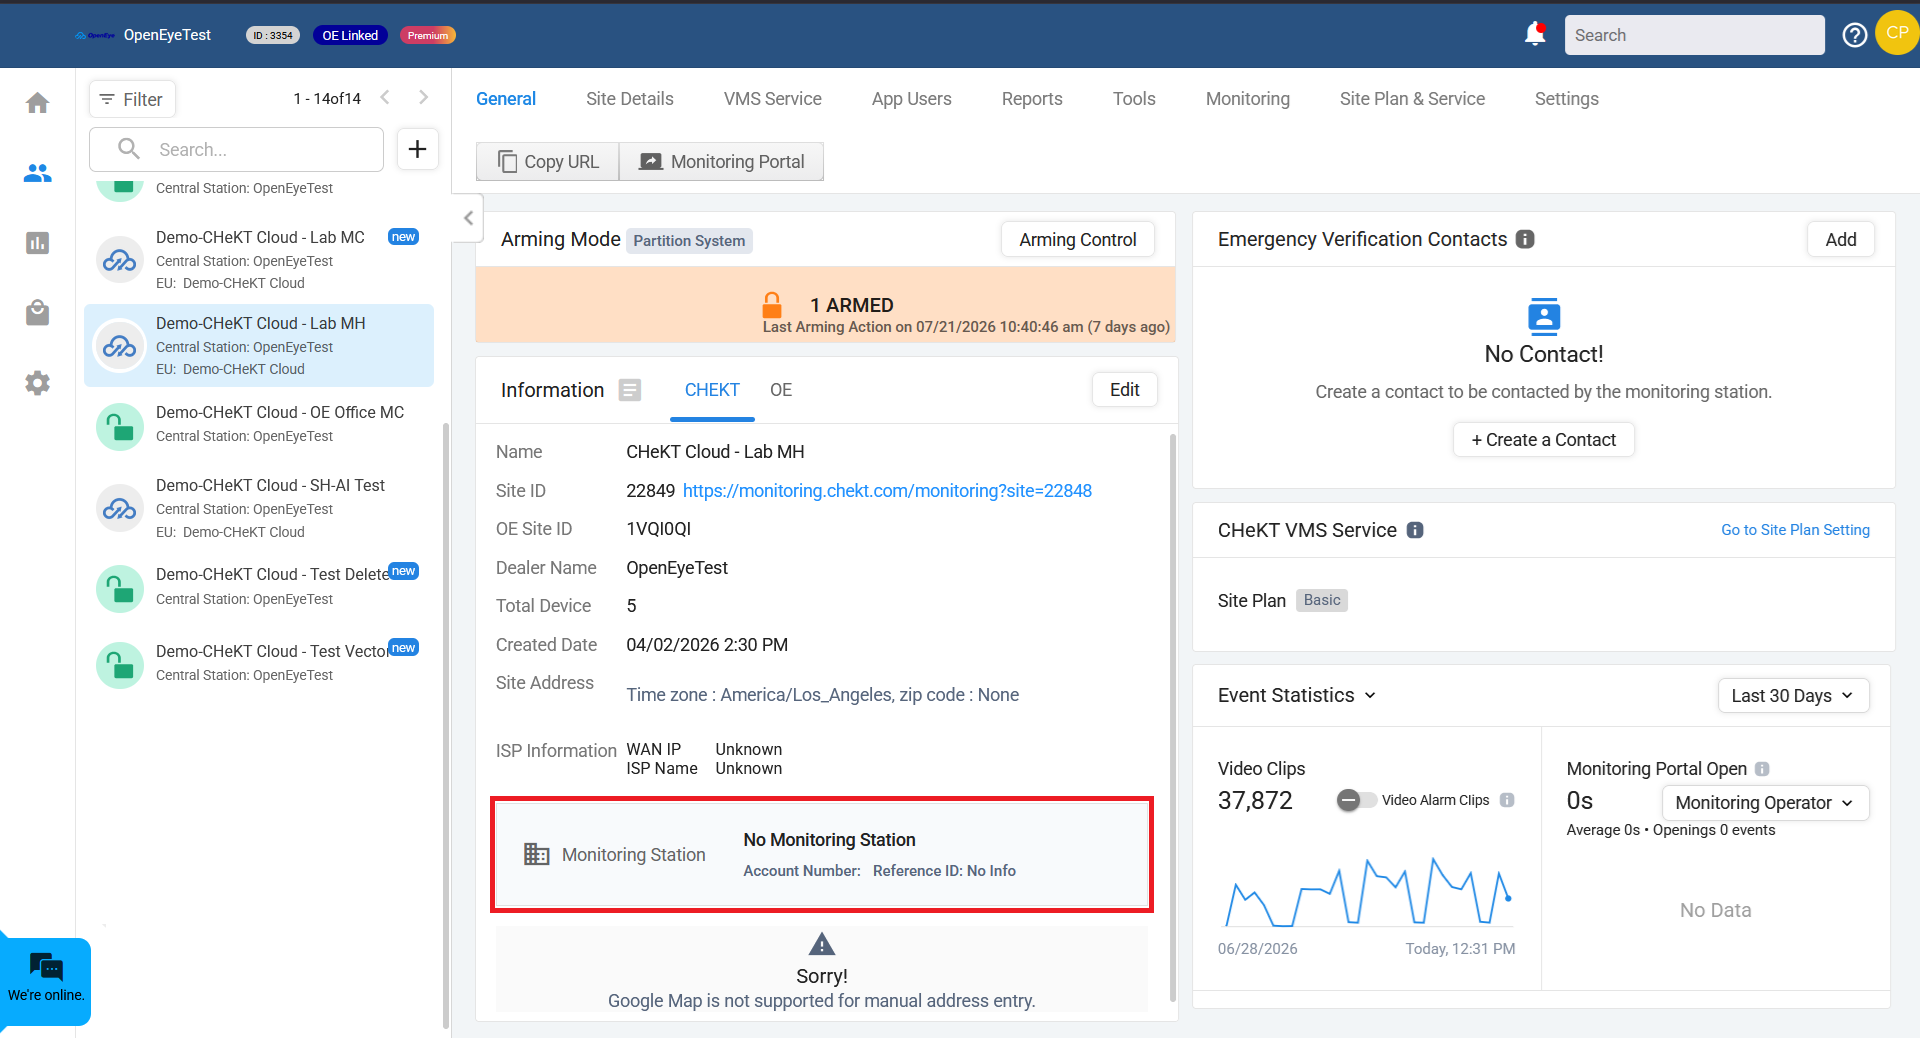Viewport: 1920px width, 1038px height.
Task: Open the settings gear in sidebar
Action: point(38,383)
